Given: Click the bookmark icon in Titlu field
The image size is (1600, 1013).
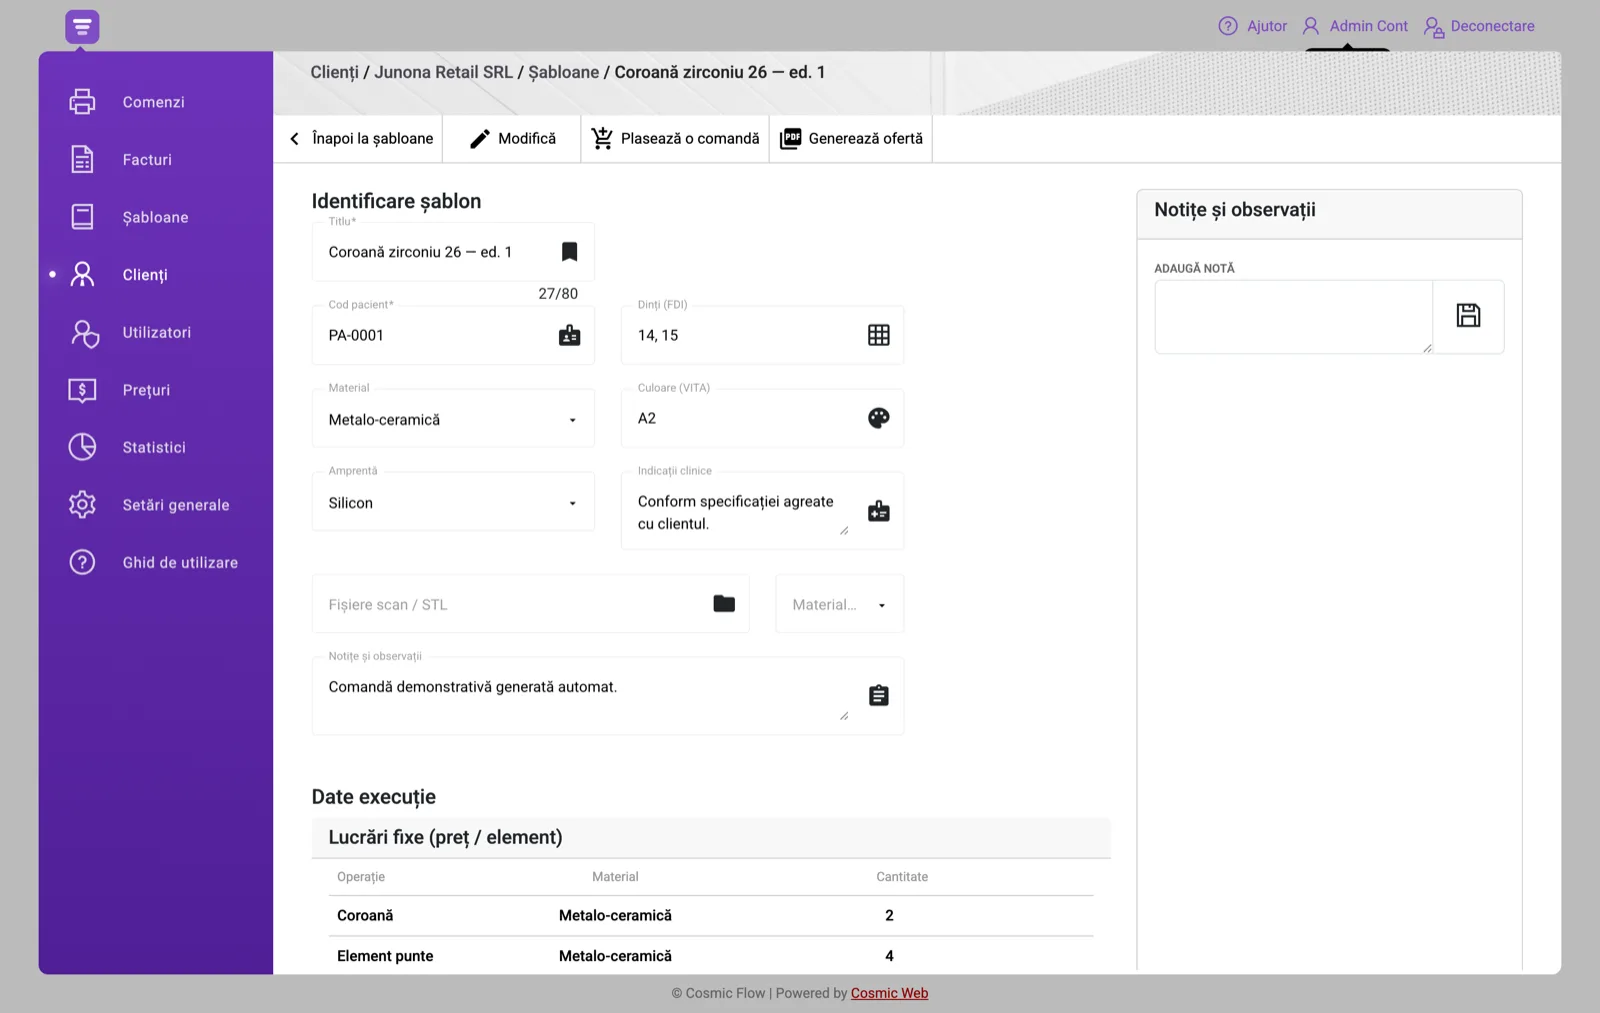Looking at the screenshot, I should 569,252.
